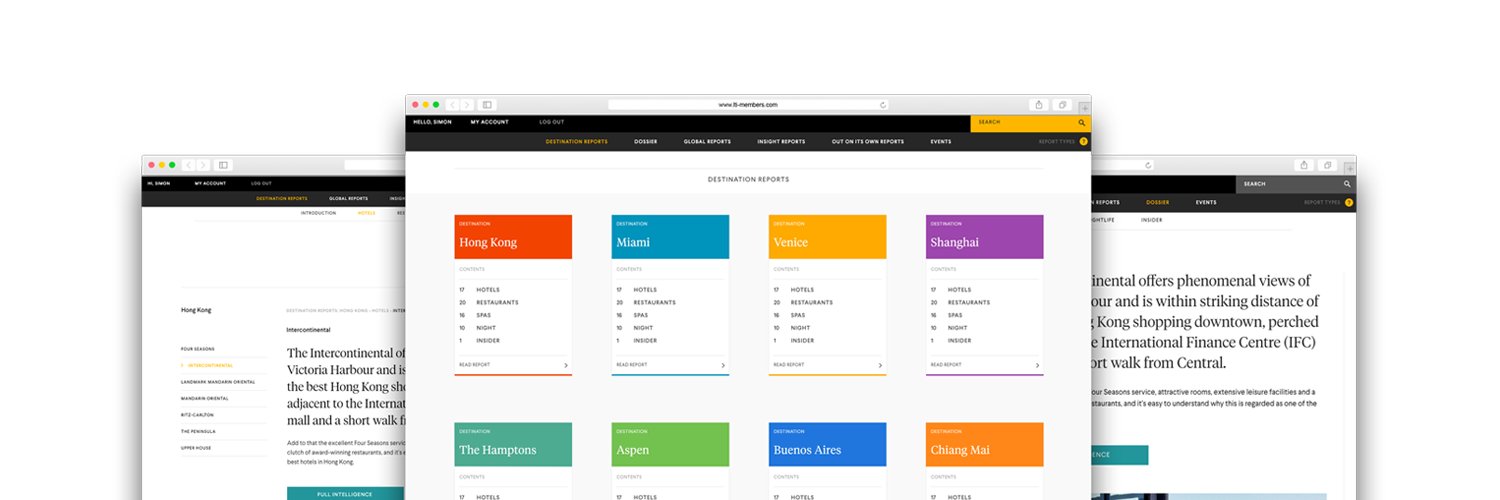
Task: Toggle sidebar in the left browser window
Action: (223, 165)
